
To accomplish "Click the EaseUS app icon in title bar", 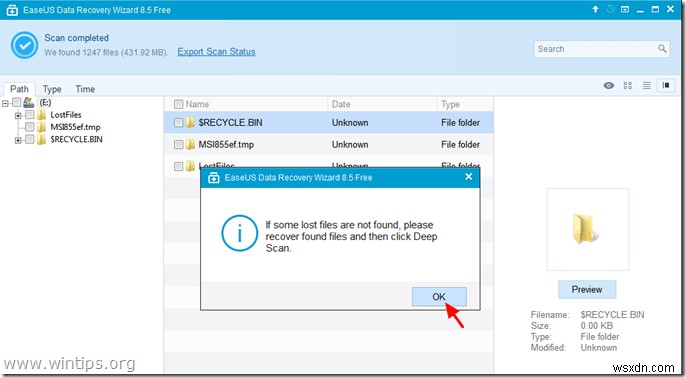I will click(12, 10).
